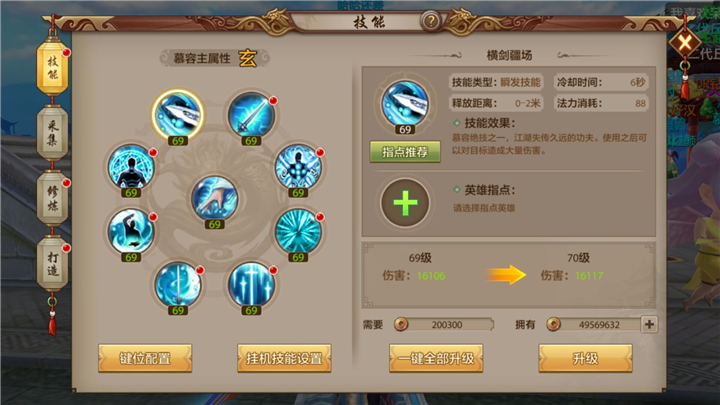Open 键位配置 key configuration
720x405 pixels.
pyautogui.click(x=145, y=358)
